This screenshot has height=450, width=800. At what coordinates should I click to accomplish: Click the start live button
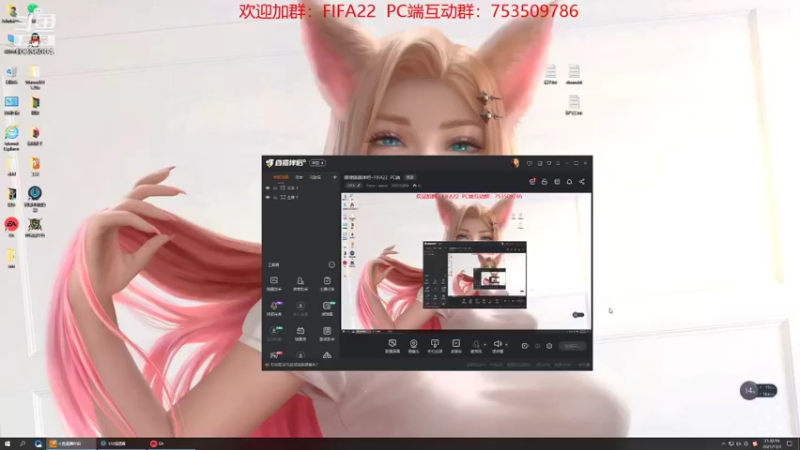tap(572, 346)
